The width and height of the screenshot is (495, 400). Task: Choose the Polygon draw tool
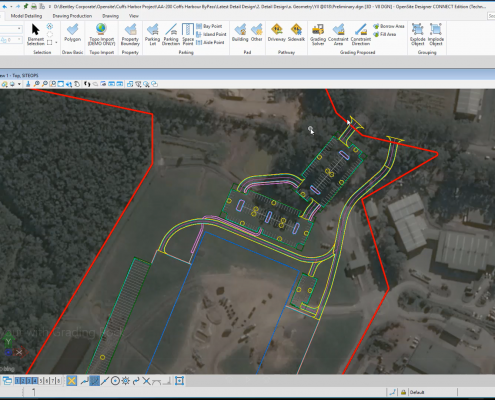point(72,33)
